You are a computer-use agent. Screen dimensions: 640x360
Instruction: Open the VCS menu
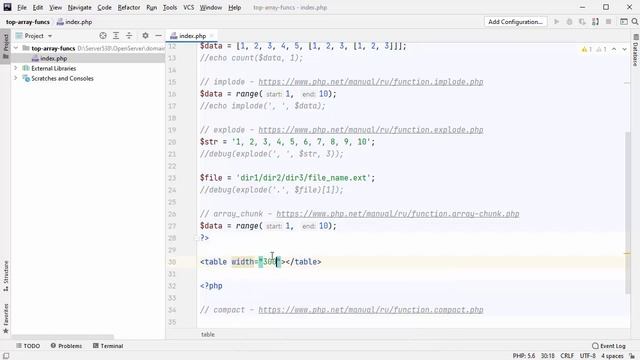189,7
